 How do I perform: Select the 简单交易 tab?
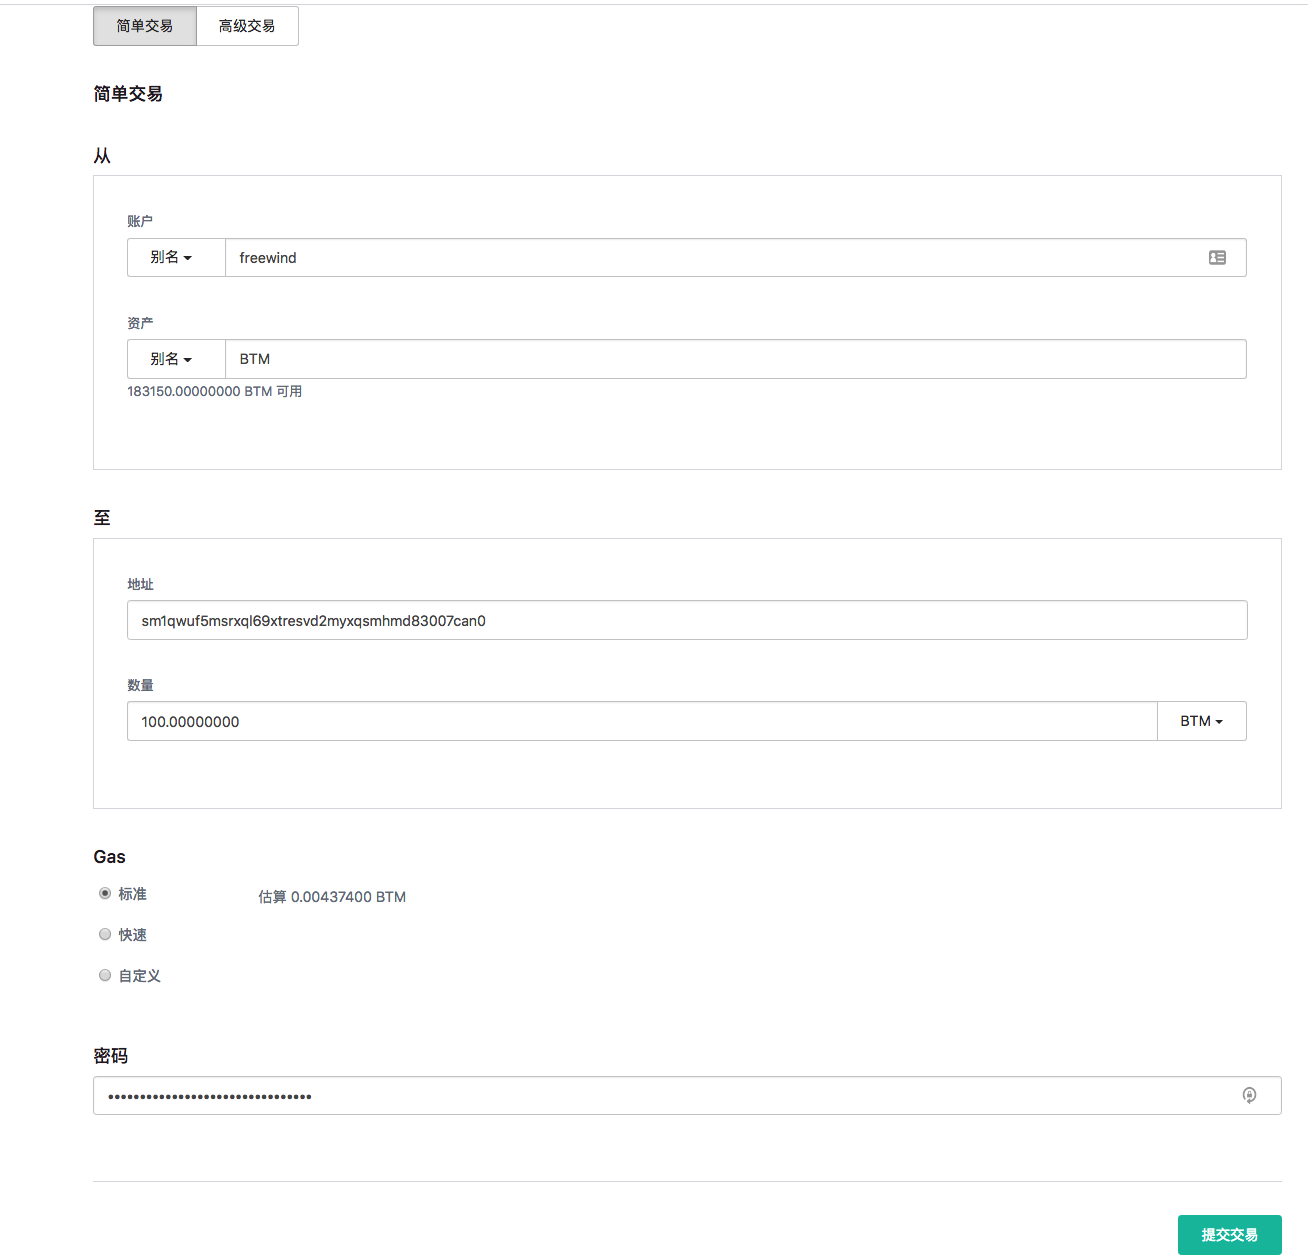coord(144,25)
